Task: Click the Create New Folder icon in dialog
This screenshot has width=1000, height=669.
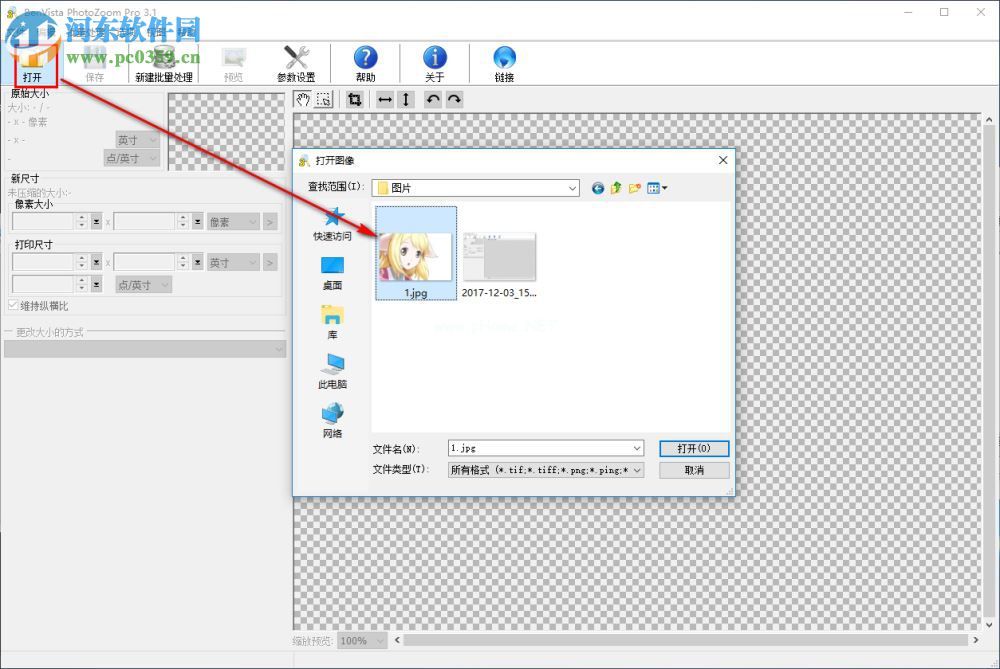Action: pyautogui.click(x=635, y=187)
